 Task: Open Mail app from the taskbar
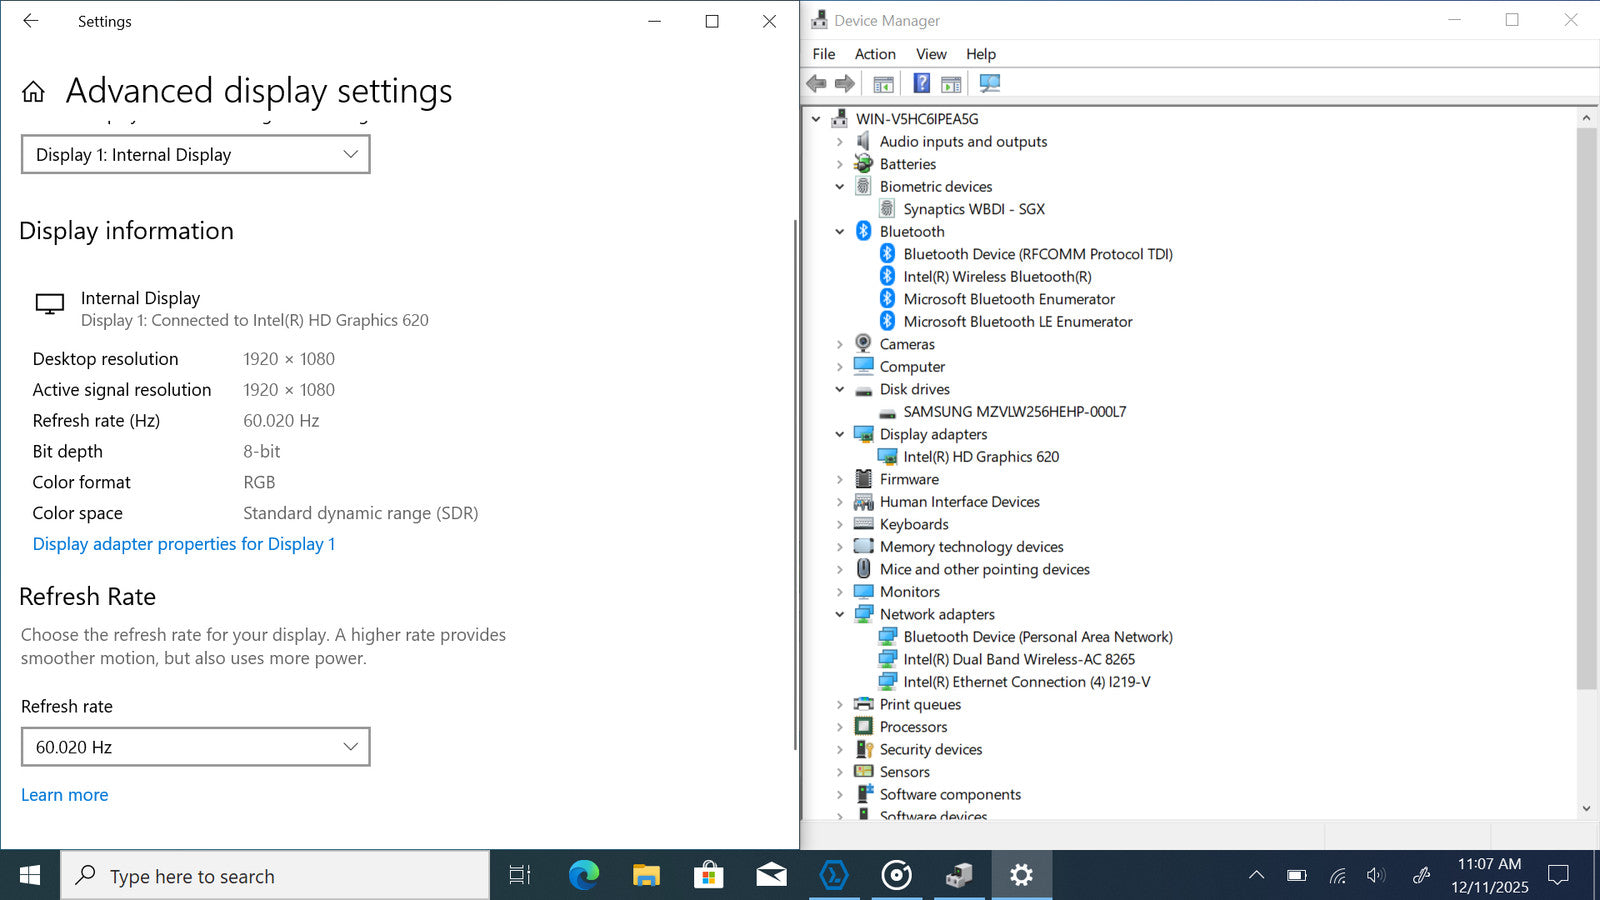[771, 876]
